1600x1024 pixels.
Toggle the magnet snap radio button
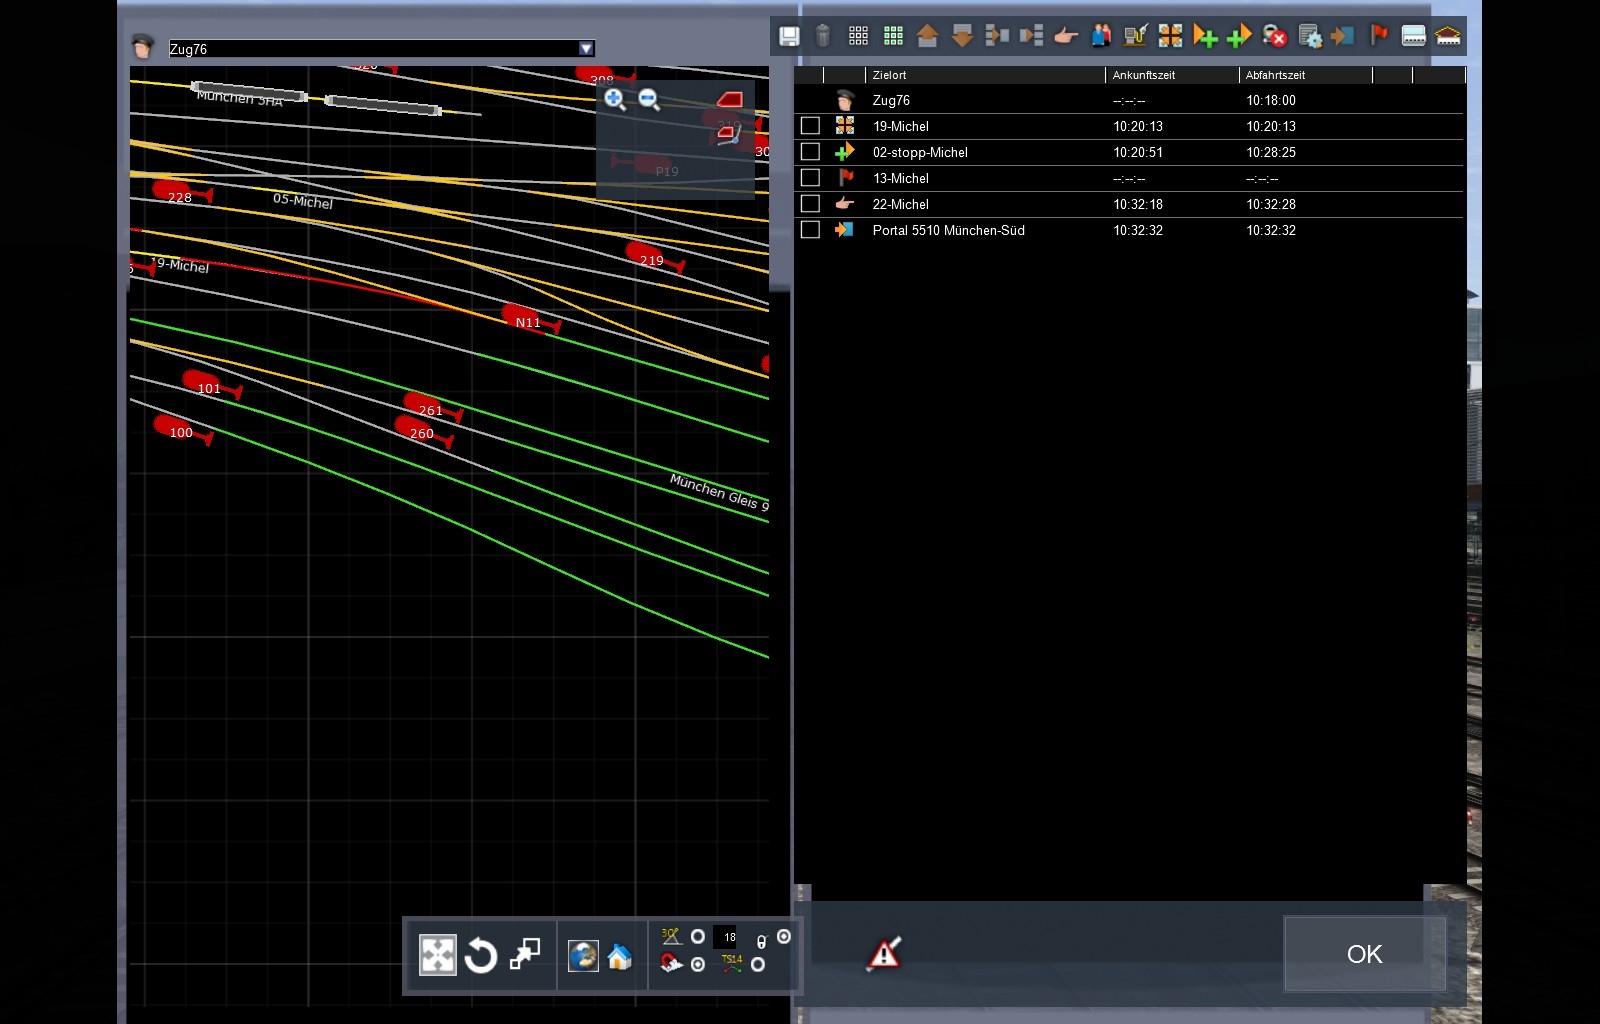[698, 964]
